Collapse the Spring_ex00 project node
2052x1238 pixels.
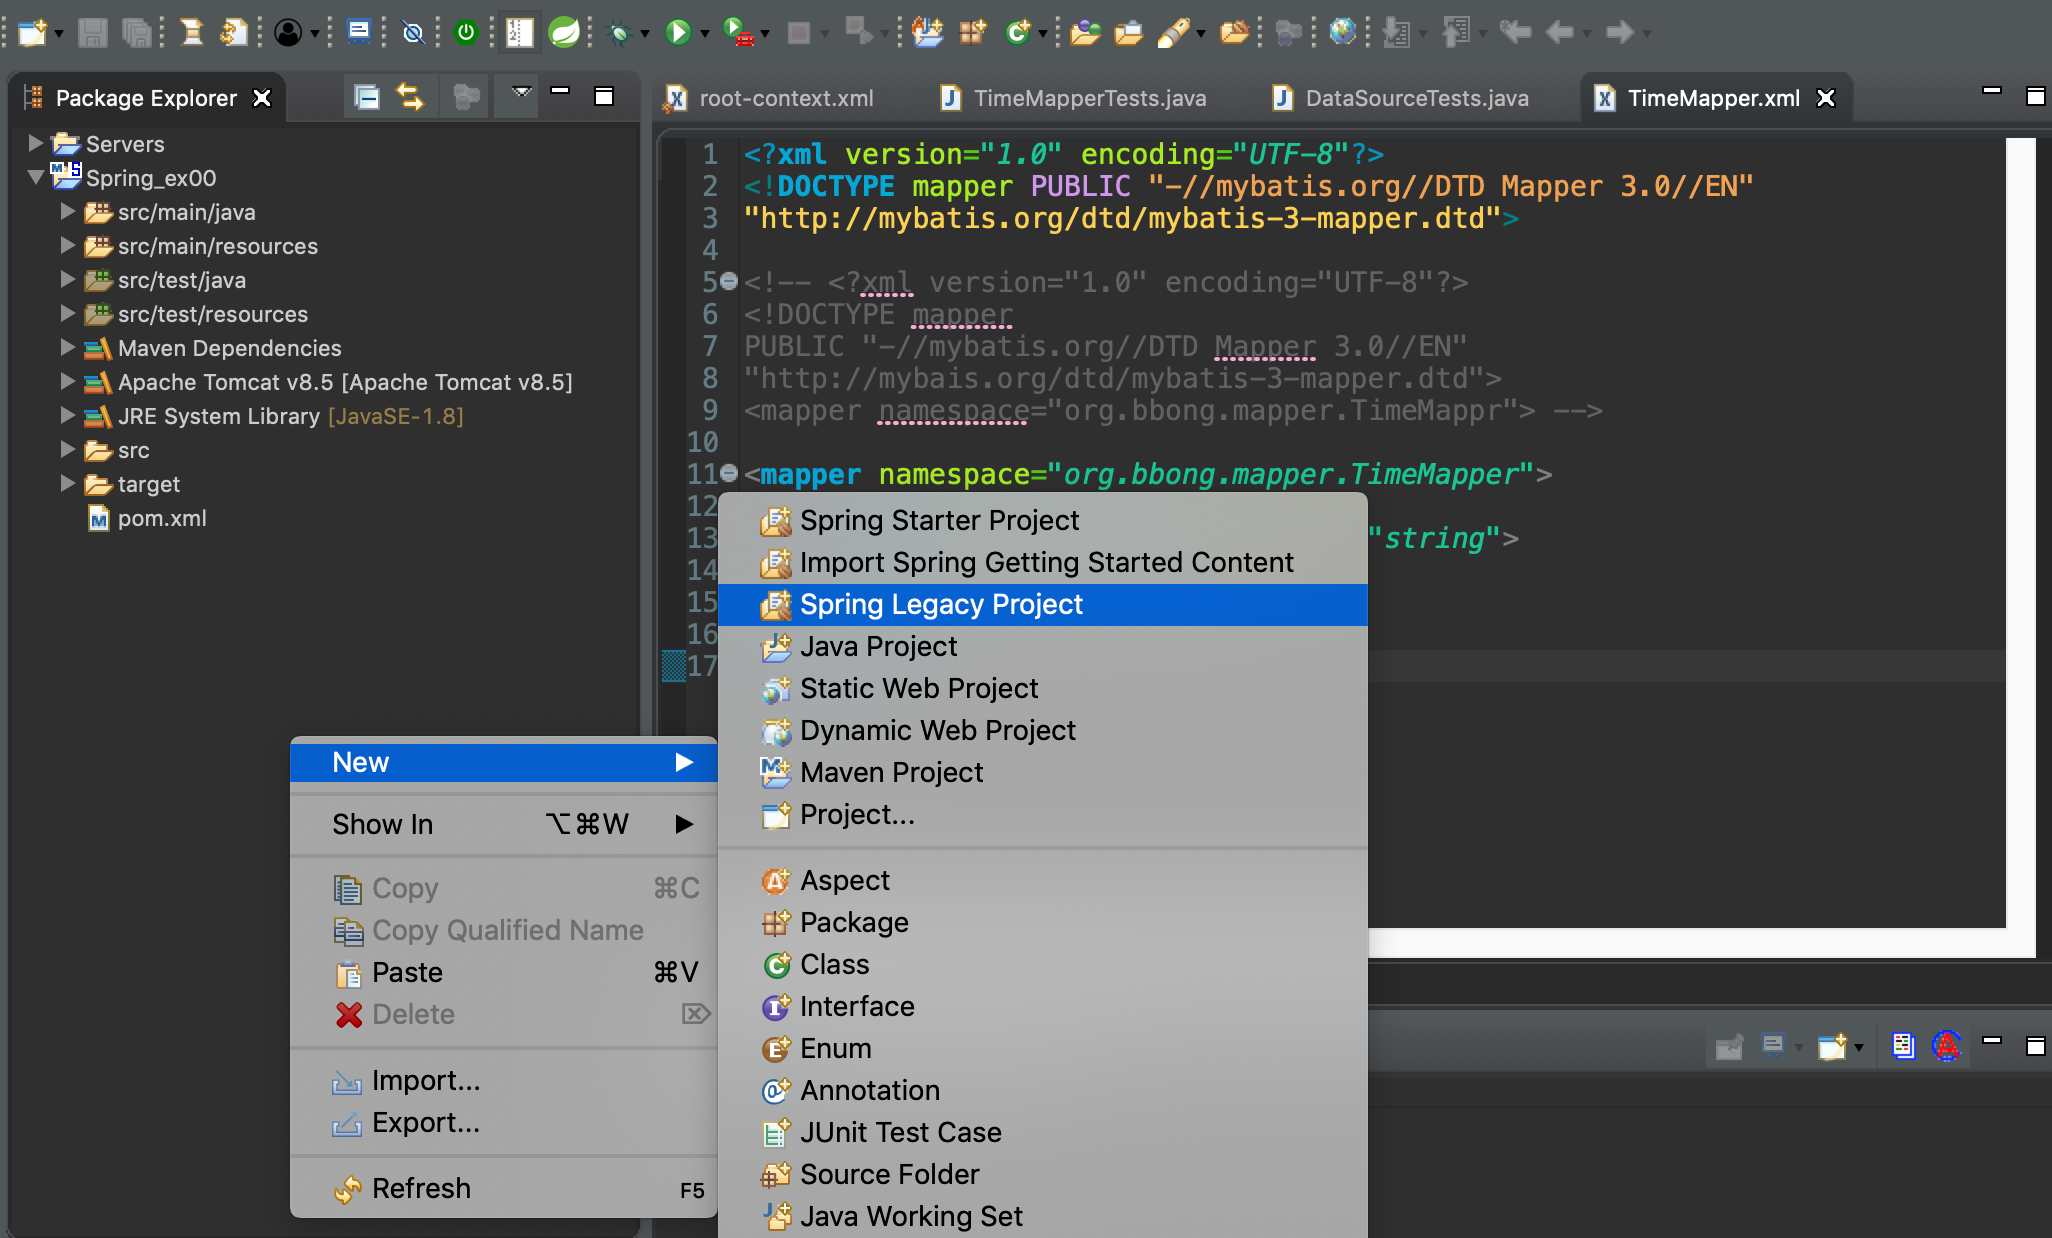(35, 178)
